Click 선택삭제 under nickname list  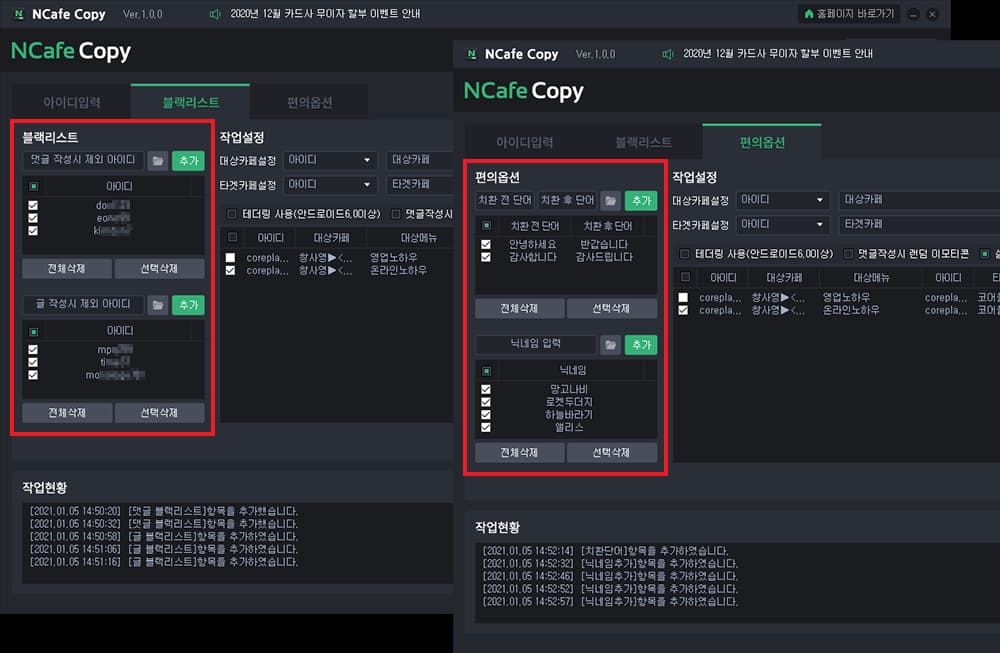612,453
